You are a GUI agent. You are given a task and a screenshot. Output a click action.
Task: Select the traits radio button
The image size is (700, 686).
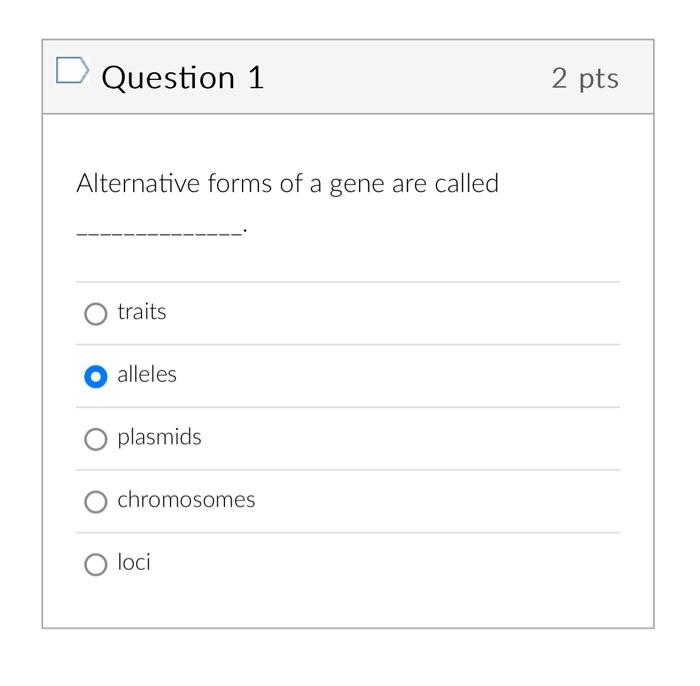pyautogui.click(x=95, y=314)
